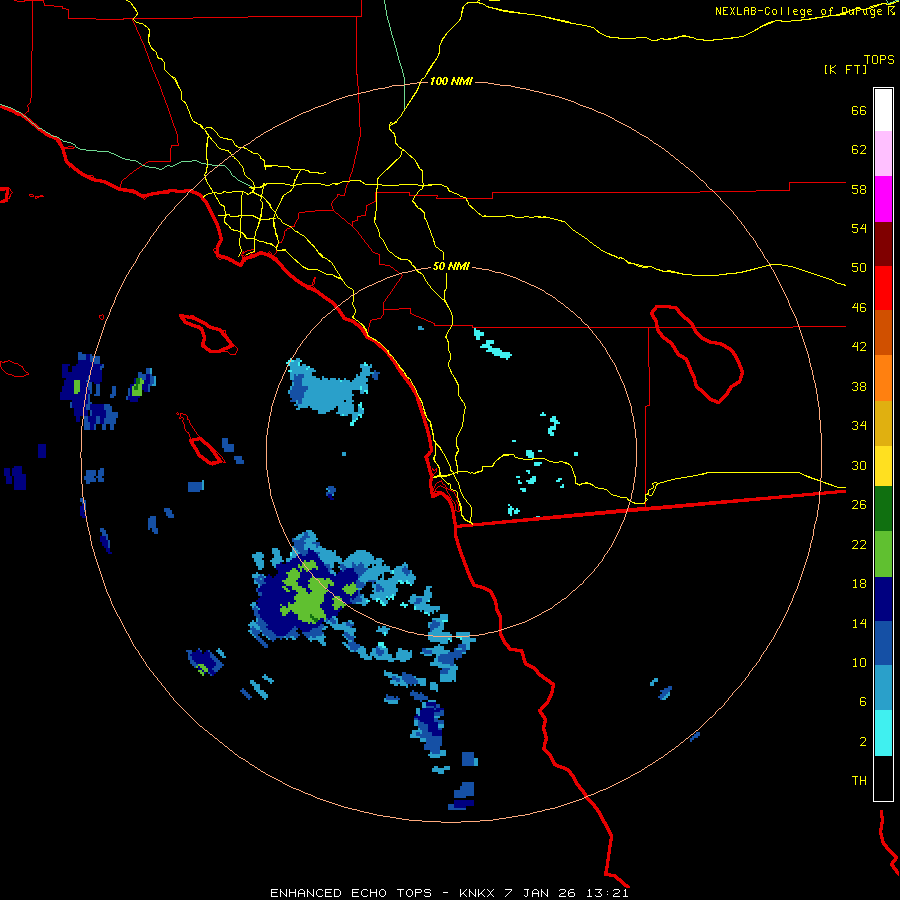This screenshot has width=900, height=900.
Task: Click the 22 legend value
Action: coord(859,544)
